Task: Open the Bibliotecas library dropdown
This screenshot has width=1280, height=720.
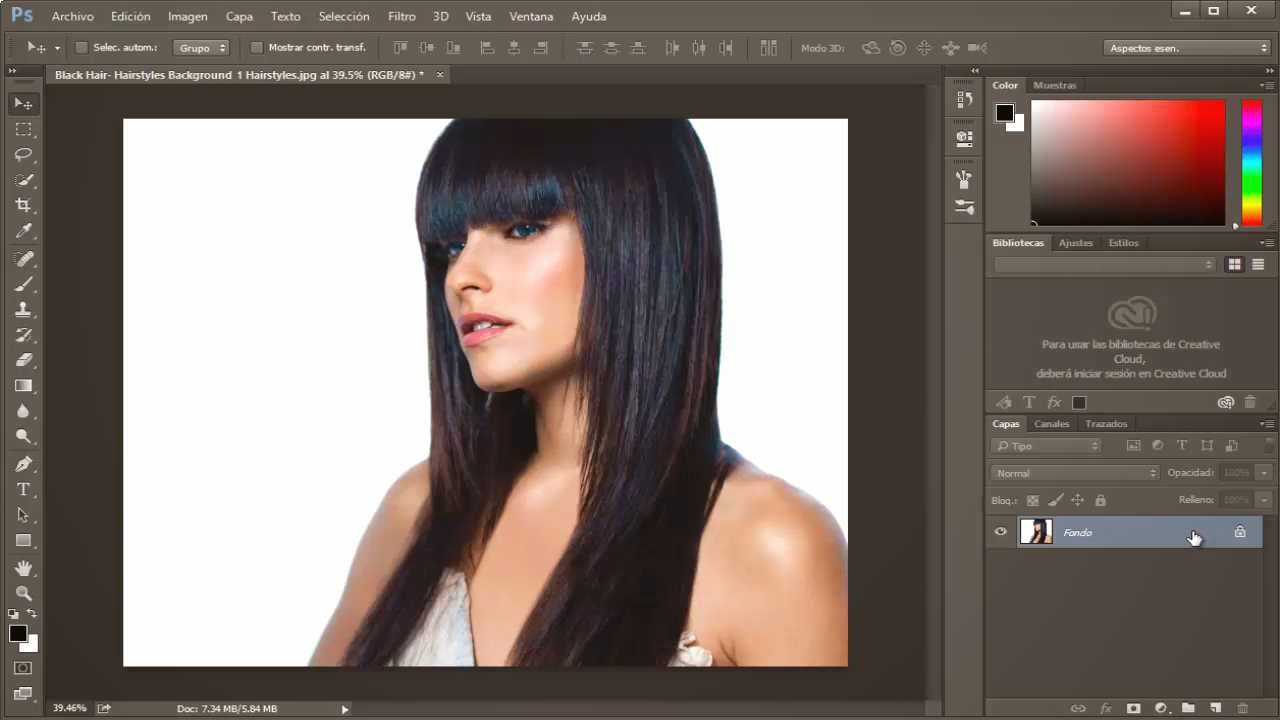Action: (x=1105, y=264)
